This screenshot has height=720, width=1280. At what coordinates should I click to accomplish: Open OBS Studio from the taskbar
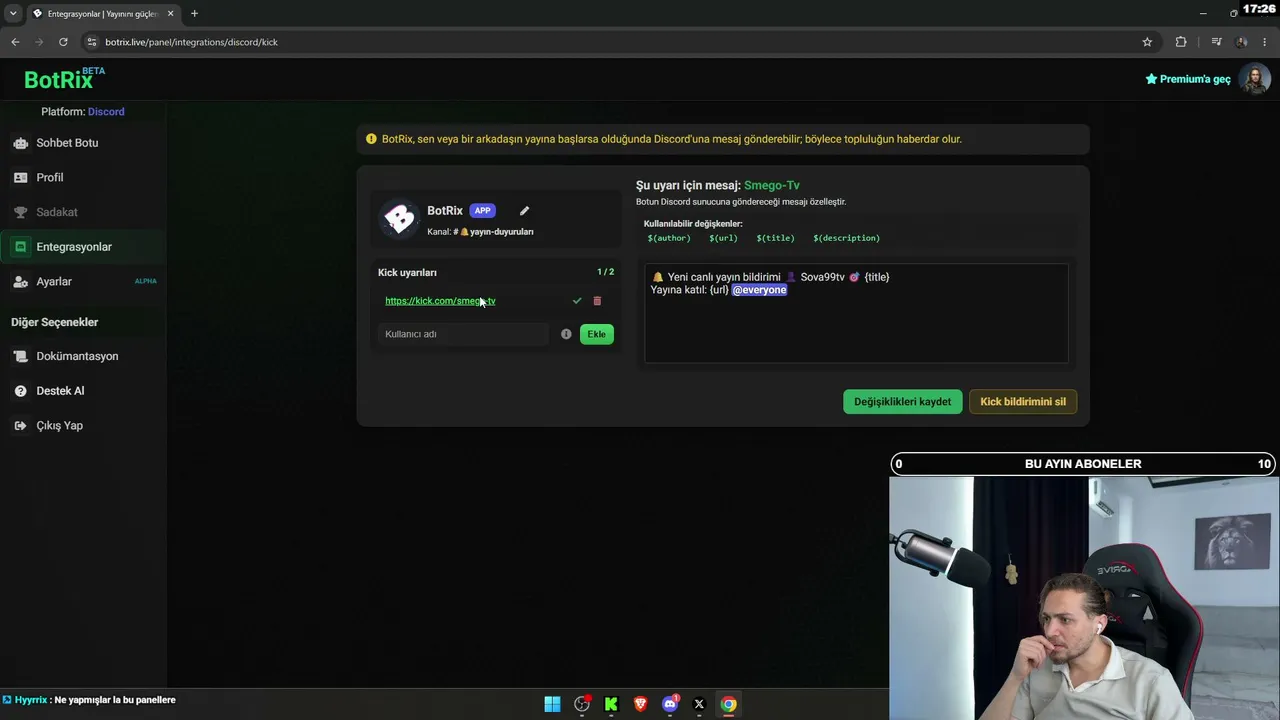[x=582, y=704]
